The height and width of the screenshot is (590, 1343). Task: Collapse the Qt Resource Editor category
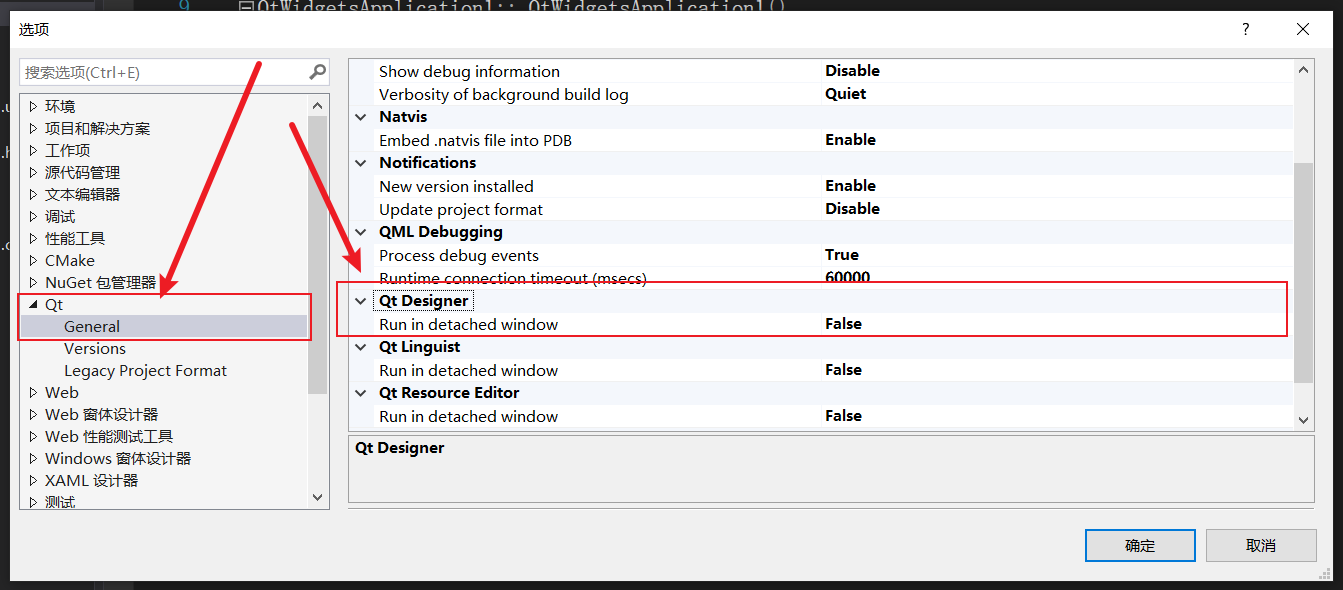click(x=361, y=393)
